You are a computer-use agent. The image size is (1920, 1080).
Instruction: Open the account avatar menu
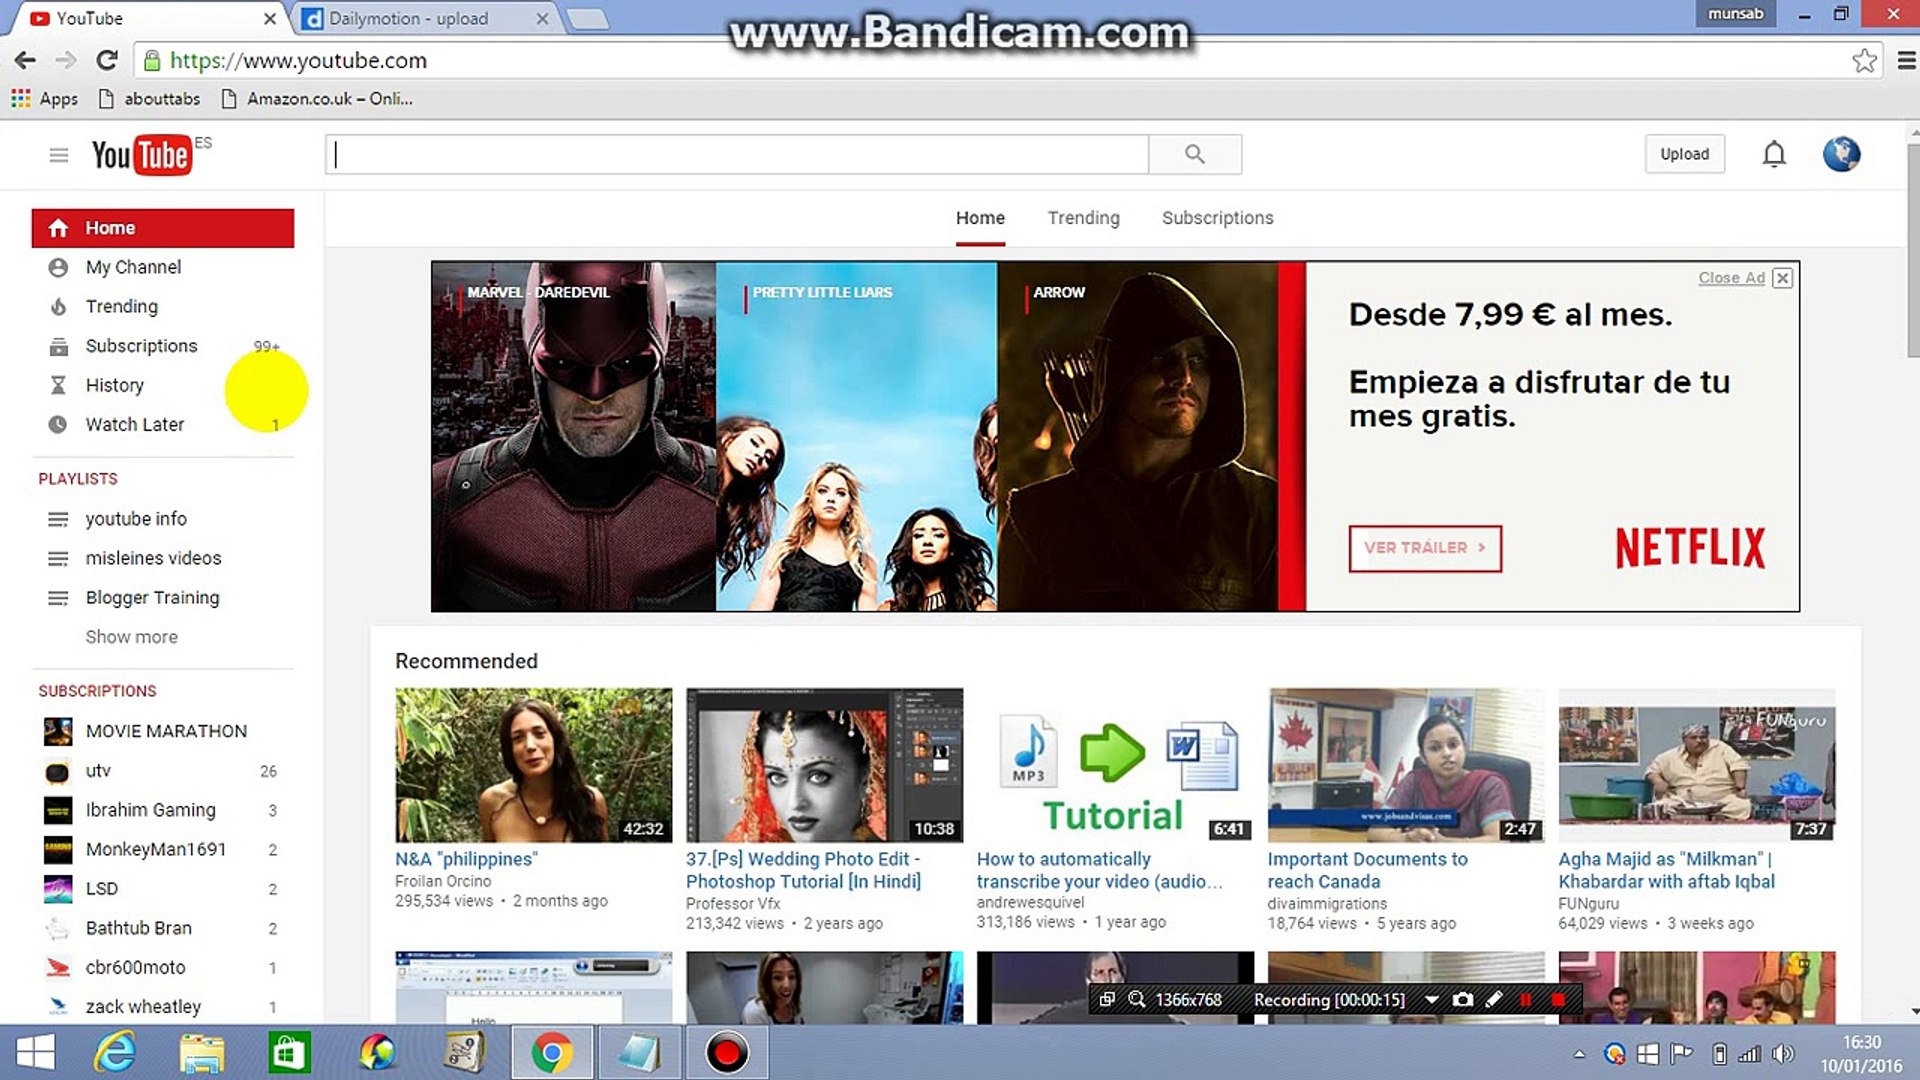point(1840,154)
